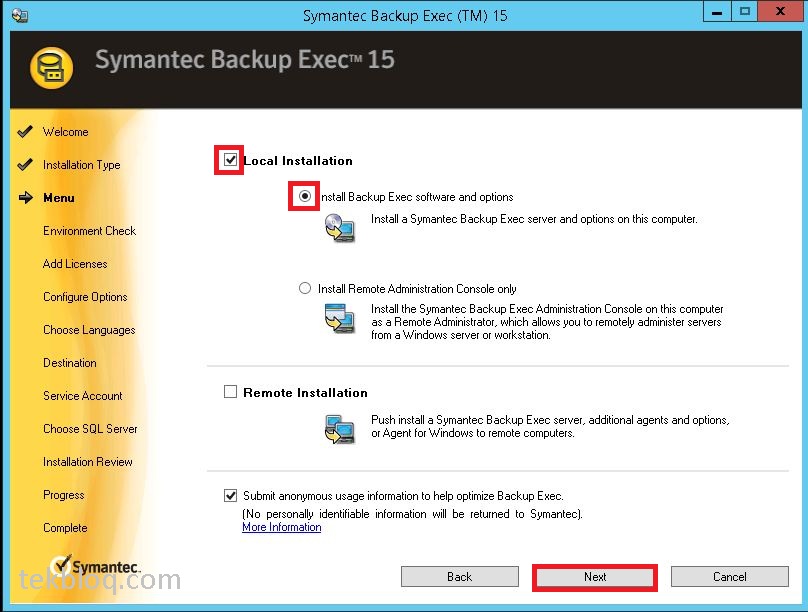
Task: Click Destination step in sidebar
Action: coord(70,363)
